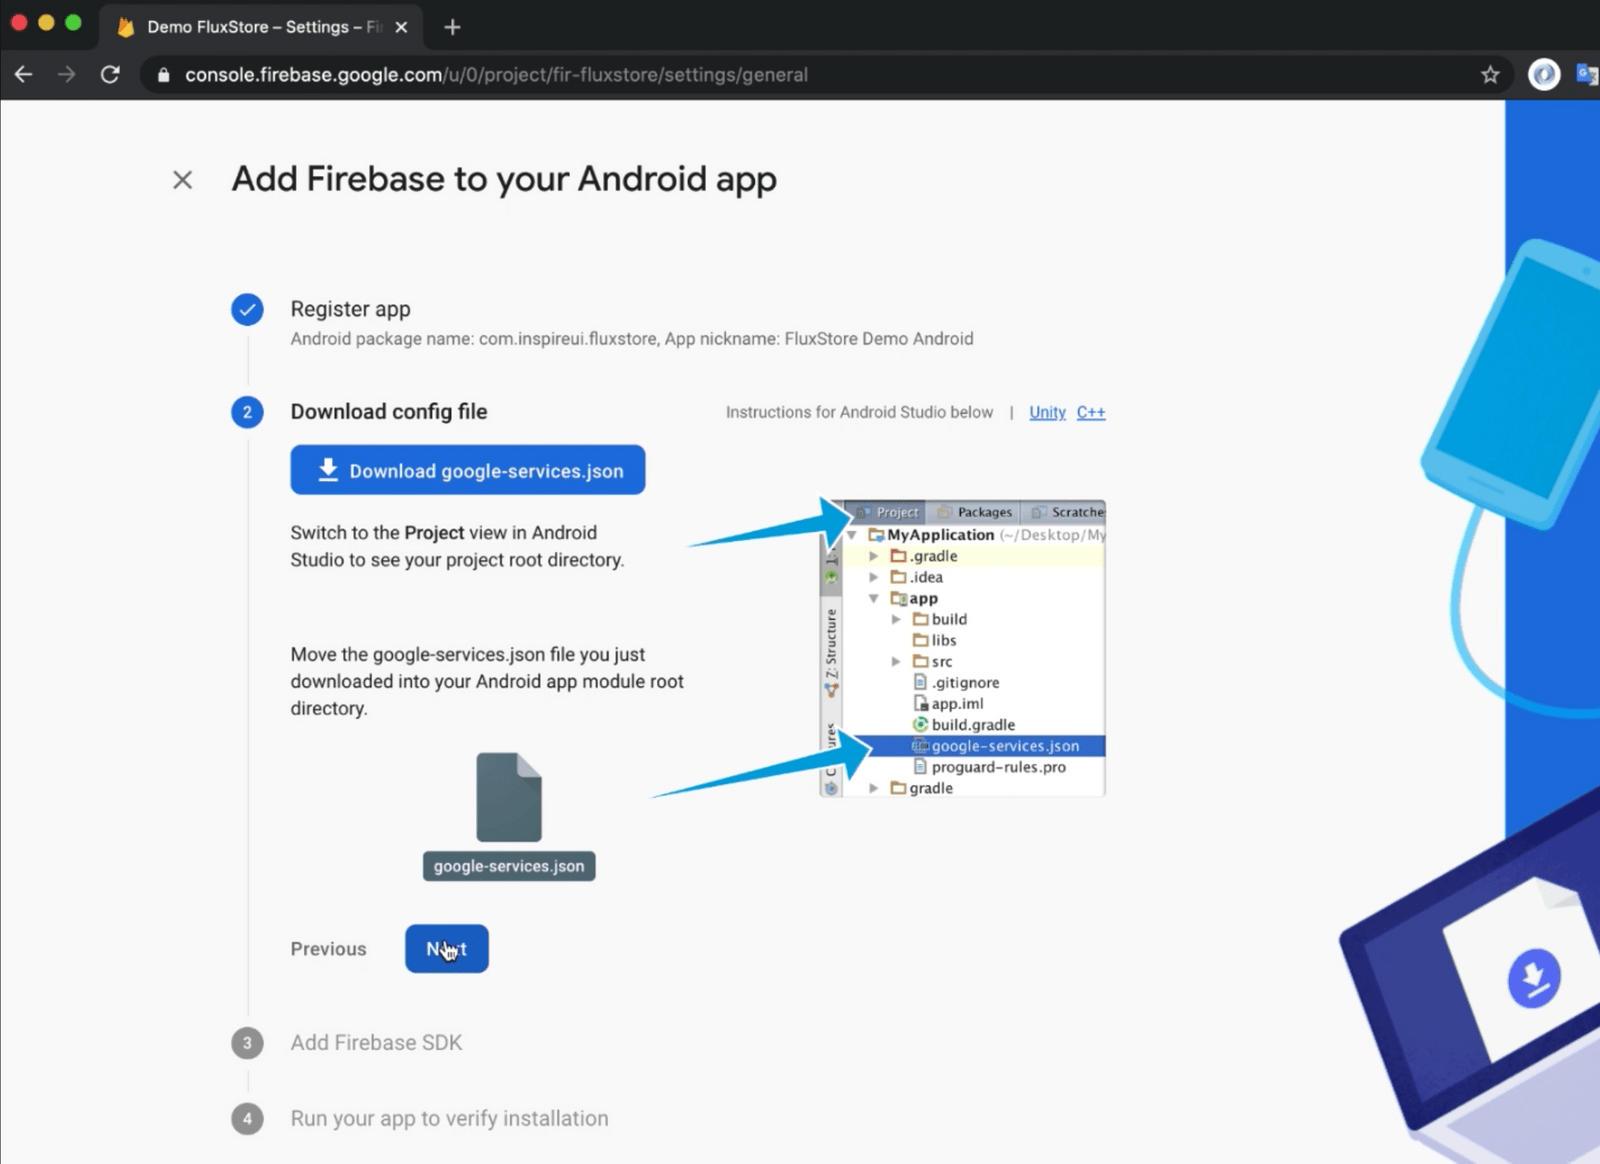The image size is (1600, 1164).
Task: Close the Demo FluxStore Settings tab
Action: click(401, 27)
